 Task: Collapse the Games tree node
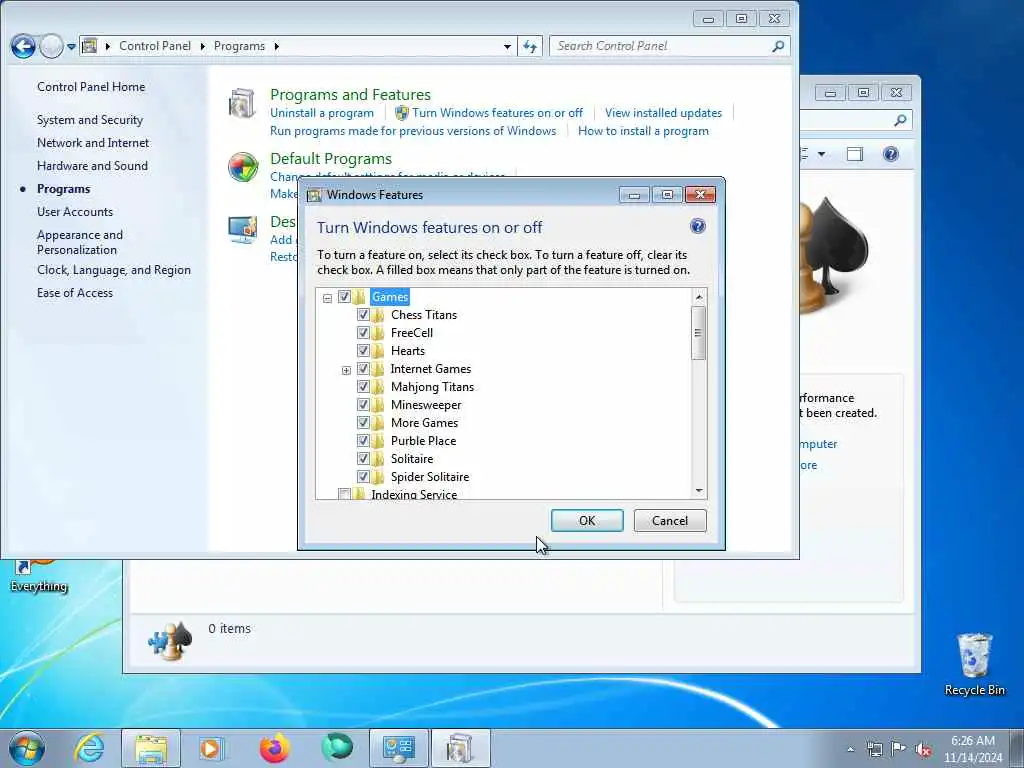coord(327,298)
